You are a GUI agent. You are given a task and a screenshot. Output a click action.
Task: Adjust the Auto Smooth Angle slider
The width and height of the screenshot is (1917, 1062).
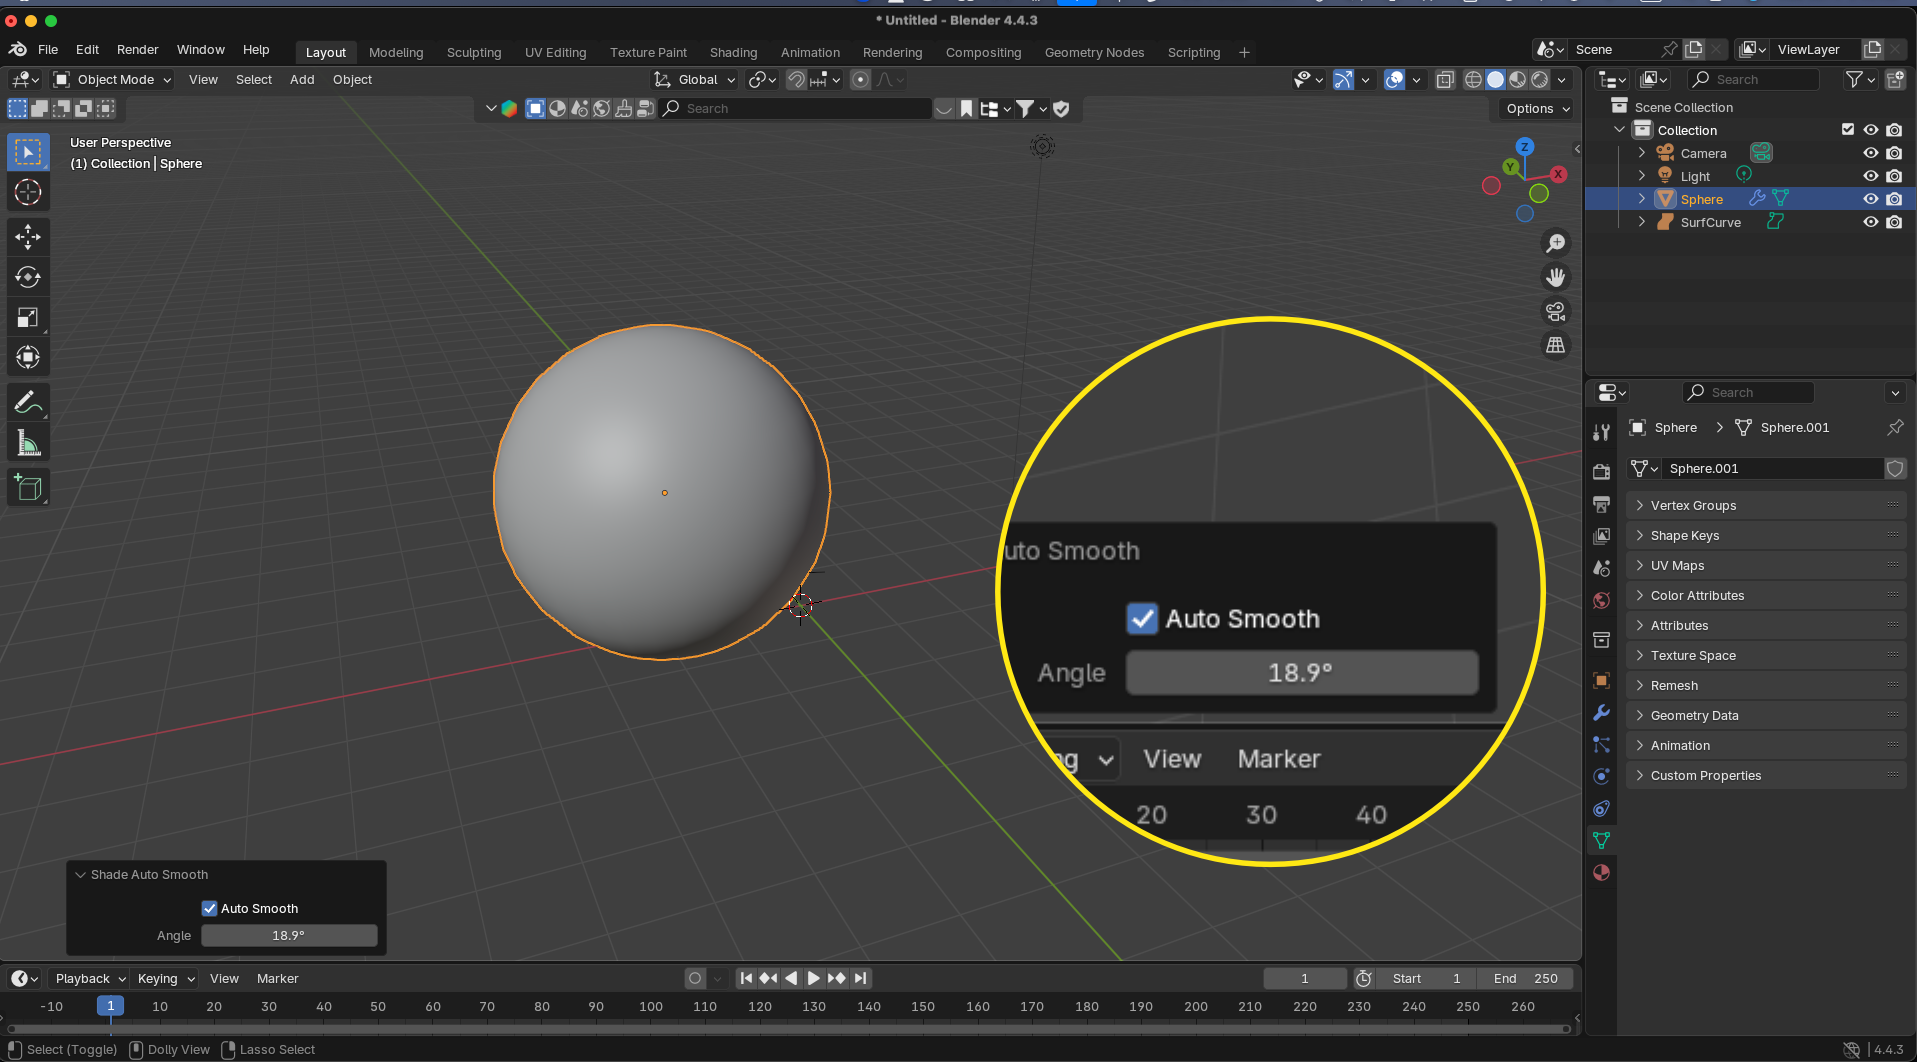(x=289, y=935)
